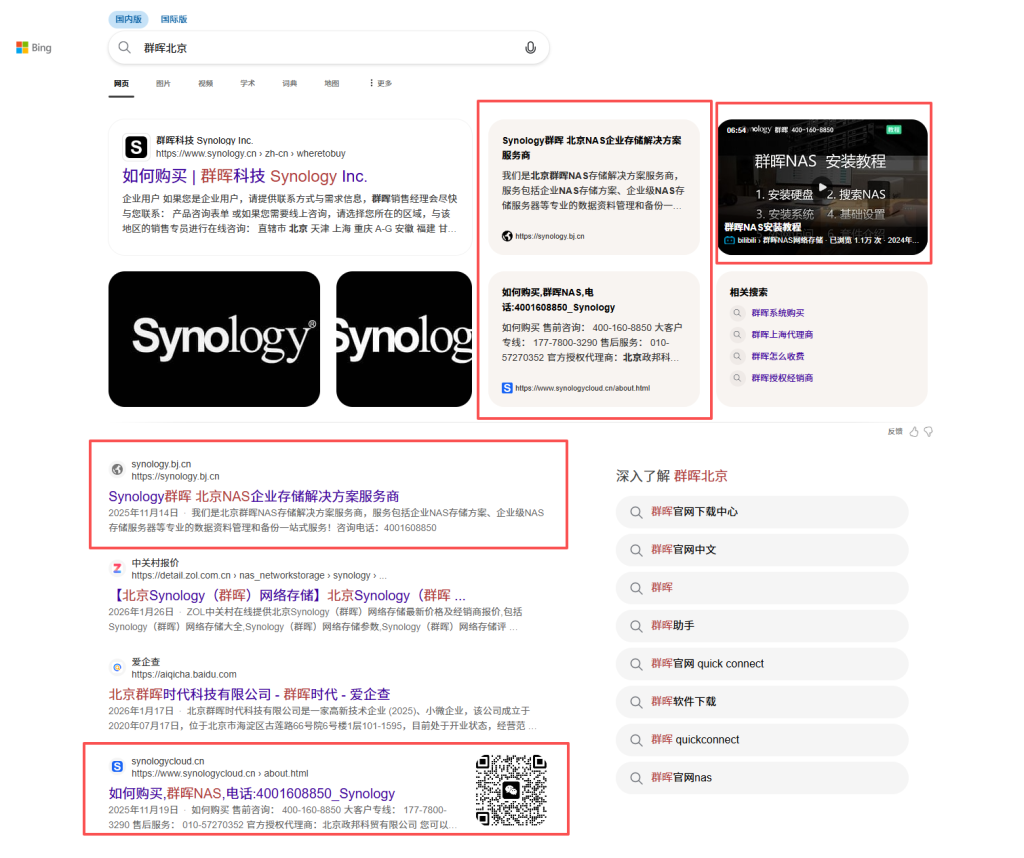1024x858 pixels.
Task: Click the thumbs up feedback icon
Action: (x=913, y=431)
